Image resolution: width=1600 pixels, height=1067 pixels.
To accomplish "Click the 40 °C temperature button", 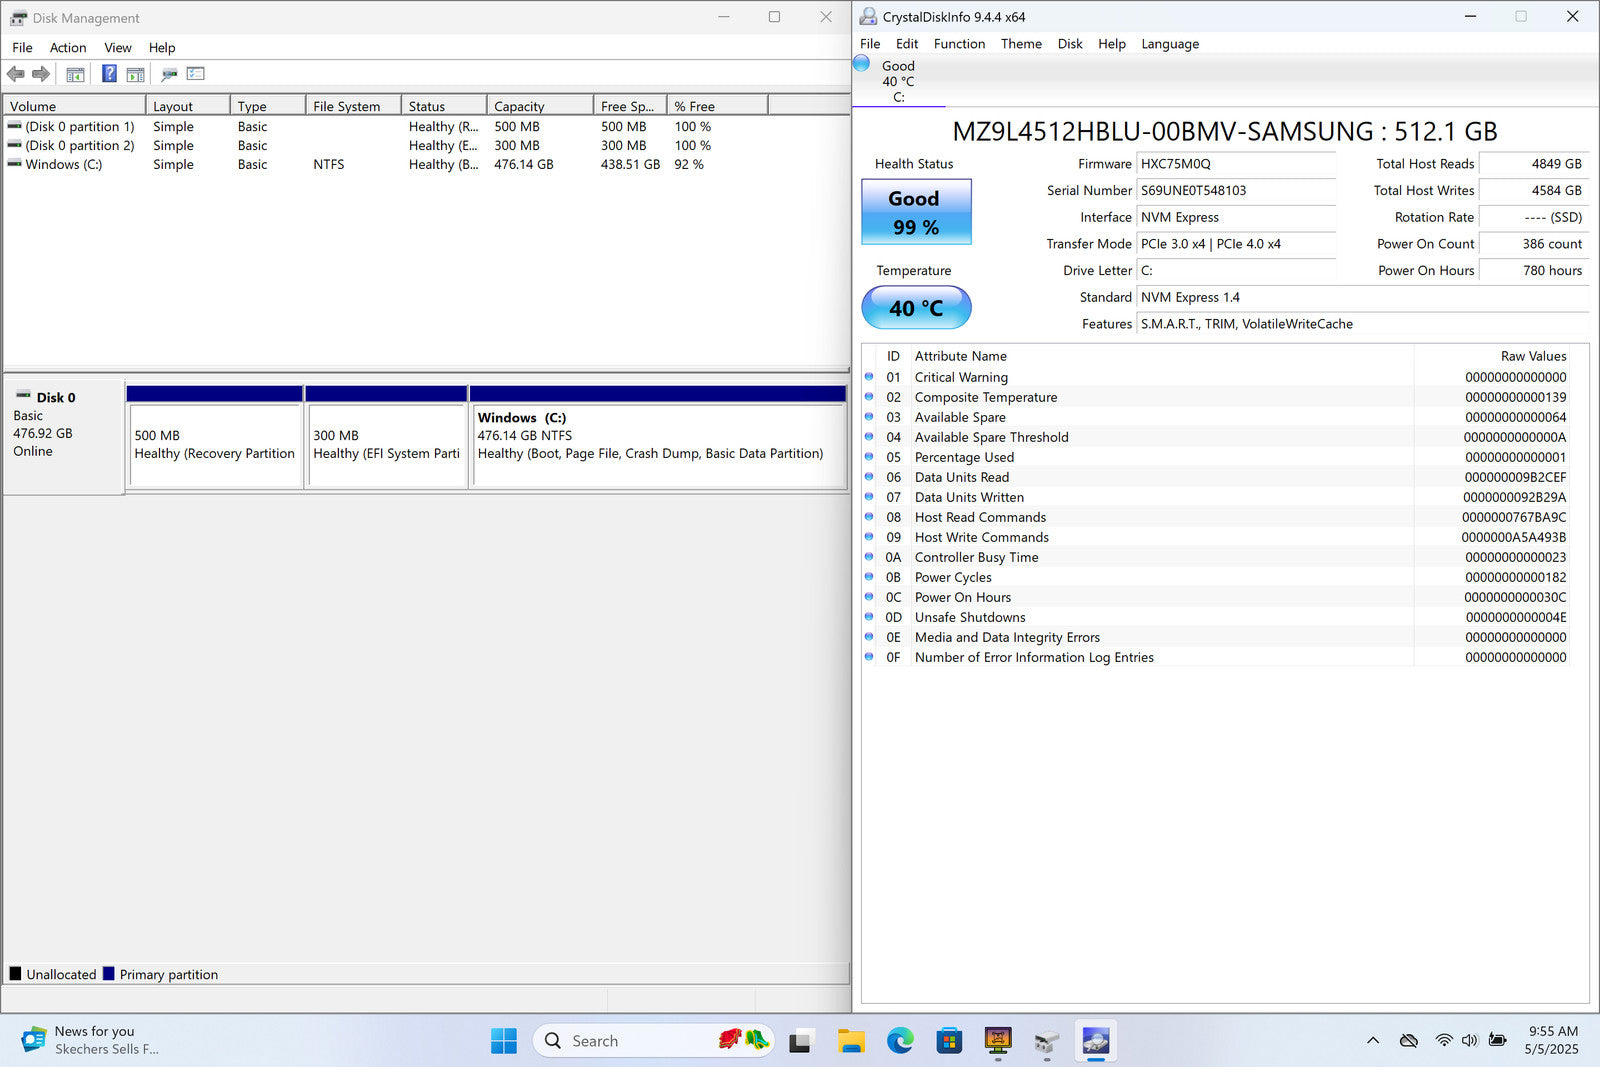I will pyautogui.click(x=916, y=308).
